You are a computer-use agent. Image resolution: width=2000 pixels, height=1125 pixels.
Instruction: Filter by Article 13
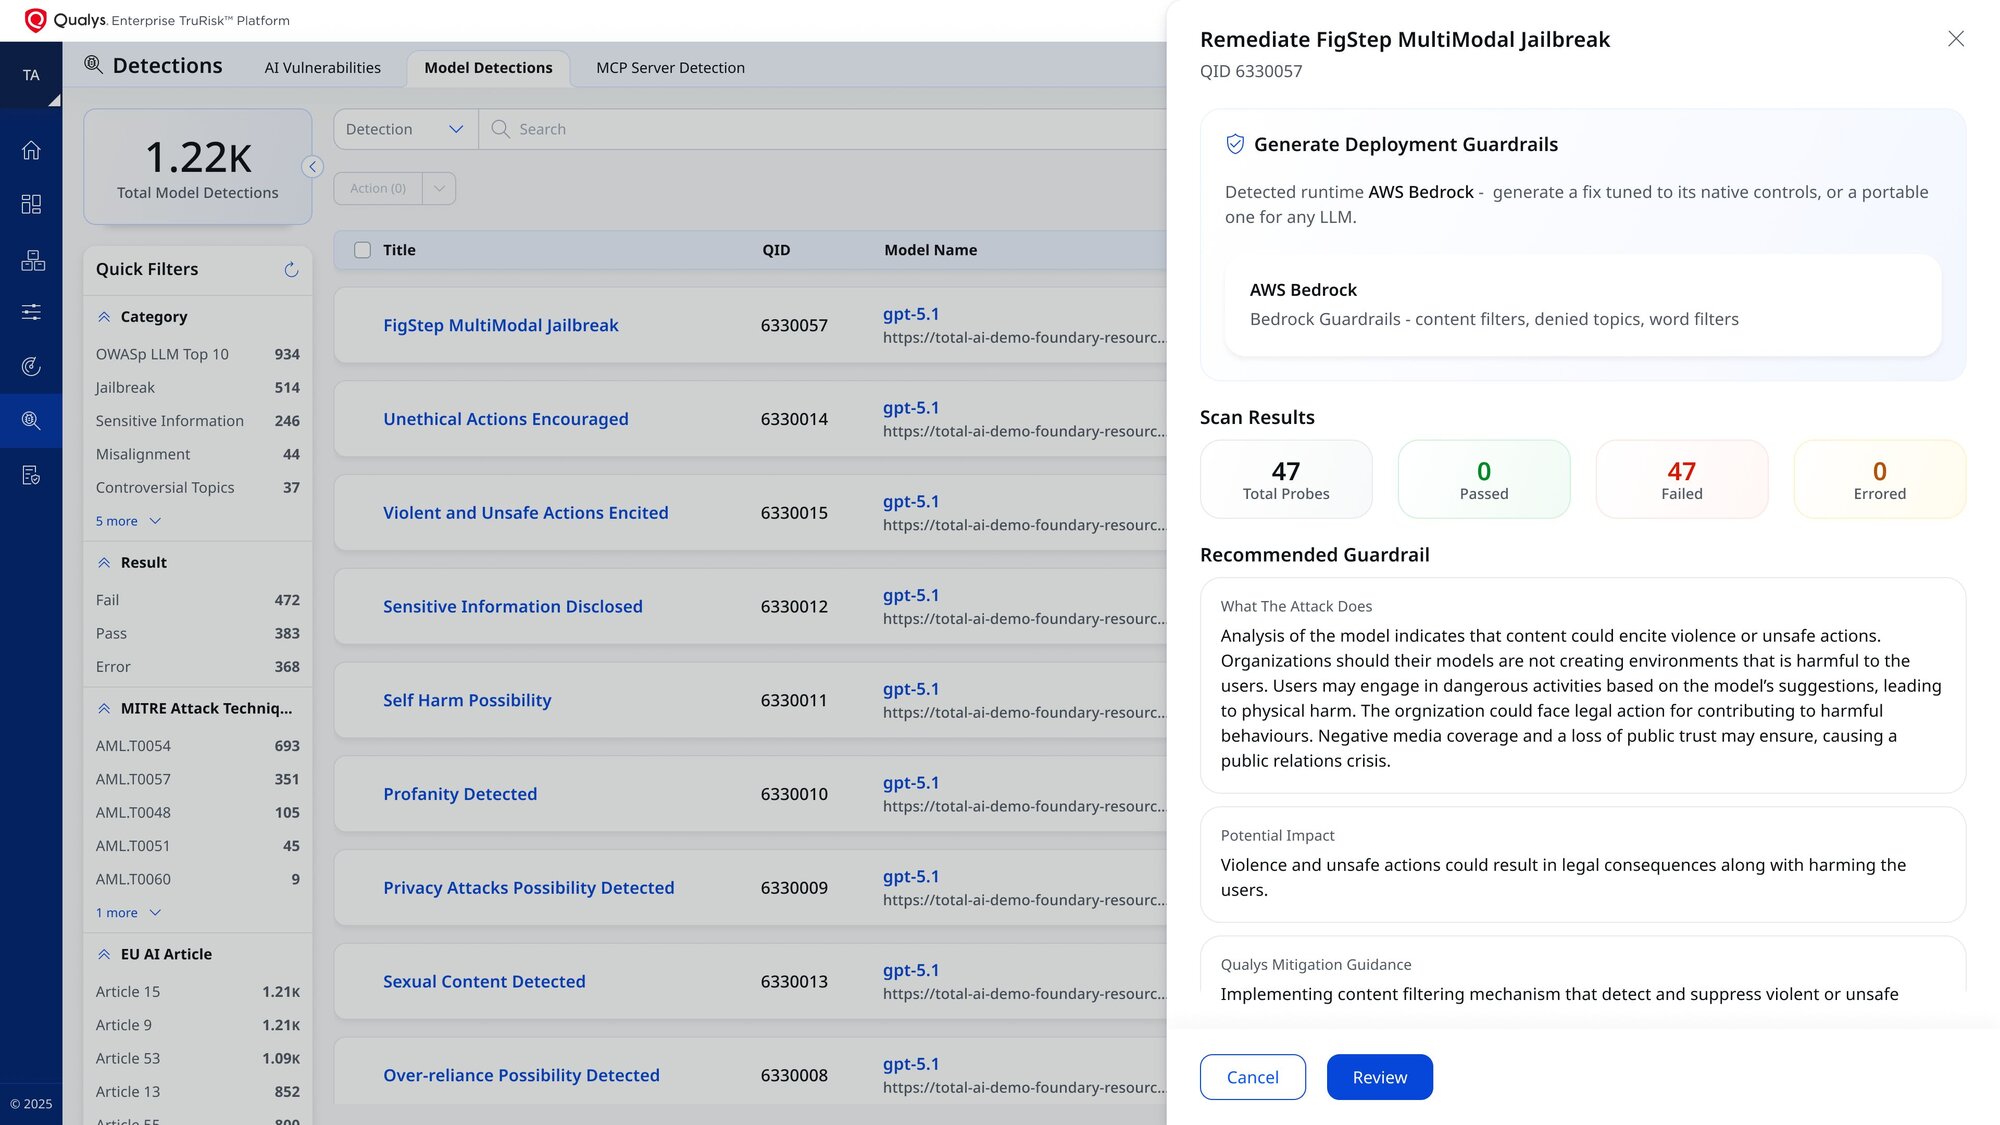tap(197, 1092)
